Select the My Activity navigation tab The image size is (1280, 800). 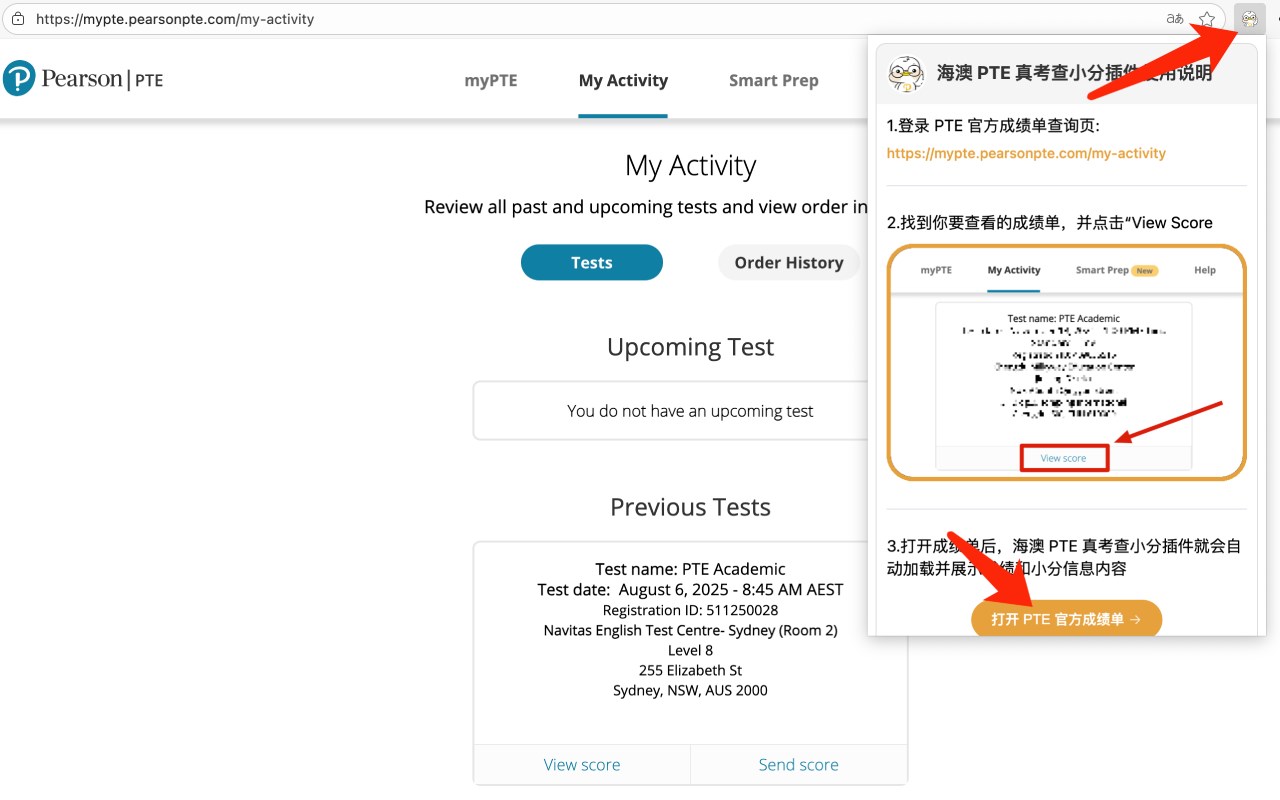click(623, 81)
